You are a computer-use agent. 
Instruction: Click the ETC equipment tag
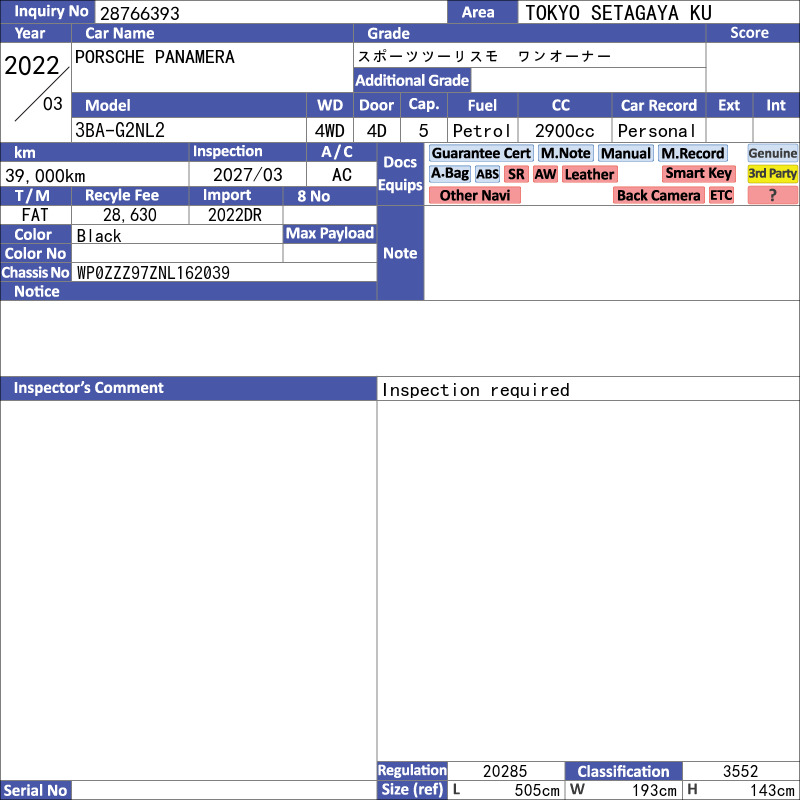click(721, 195)
